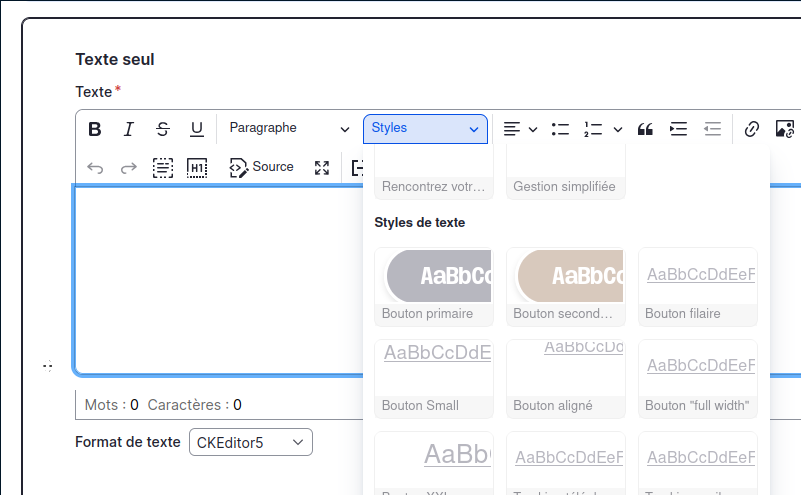Switch to Source editing mode
The image size is (801, 495).
(262, 168)
